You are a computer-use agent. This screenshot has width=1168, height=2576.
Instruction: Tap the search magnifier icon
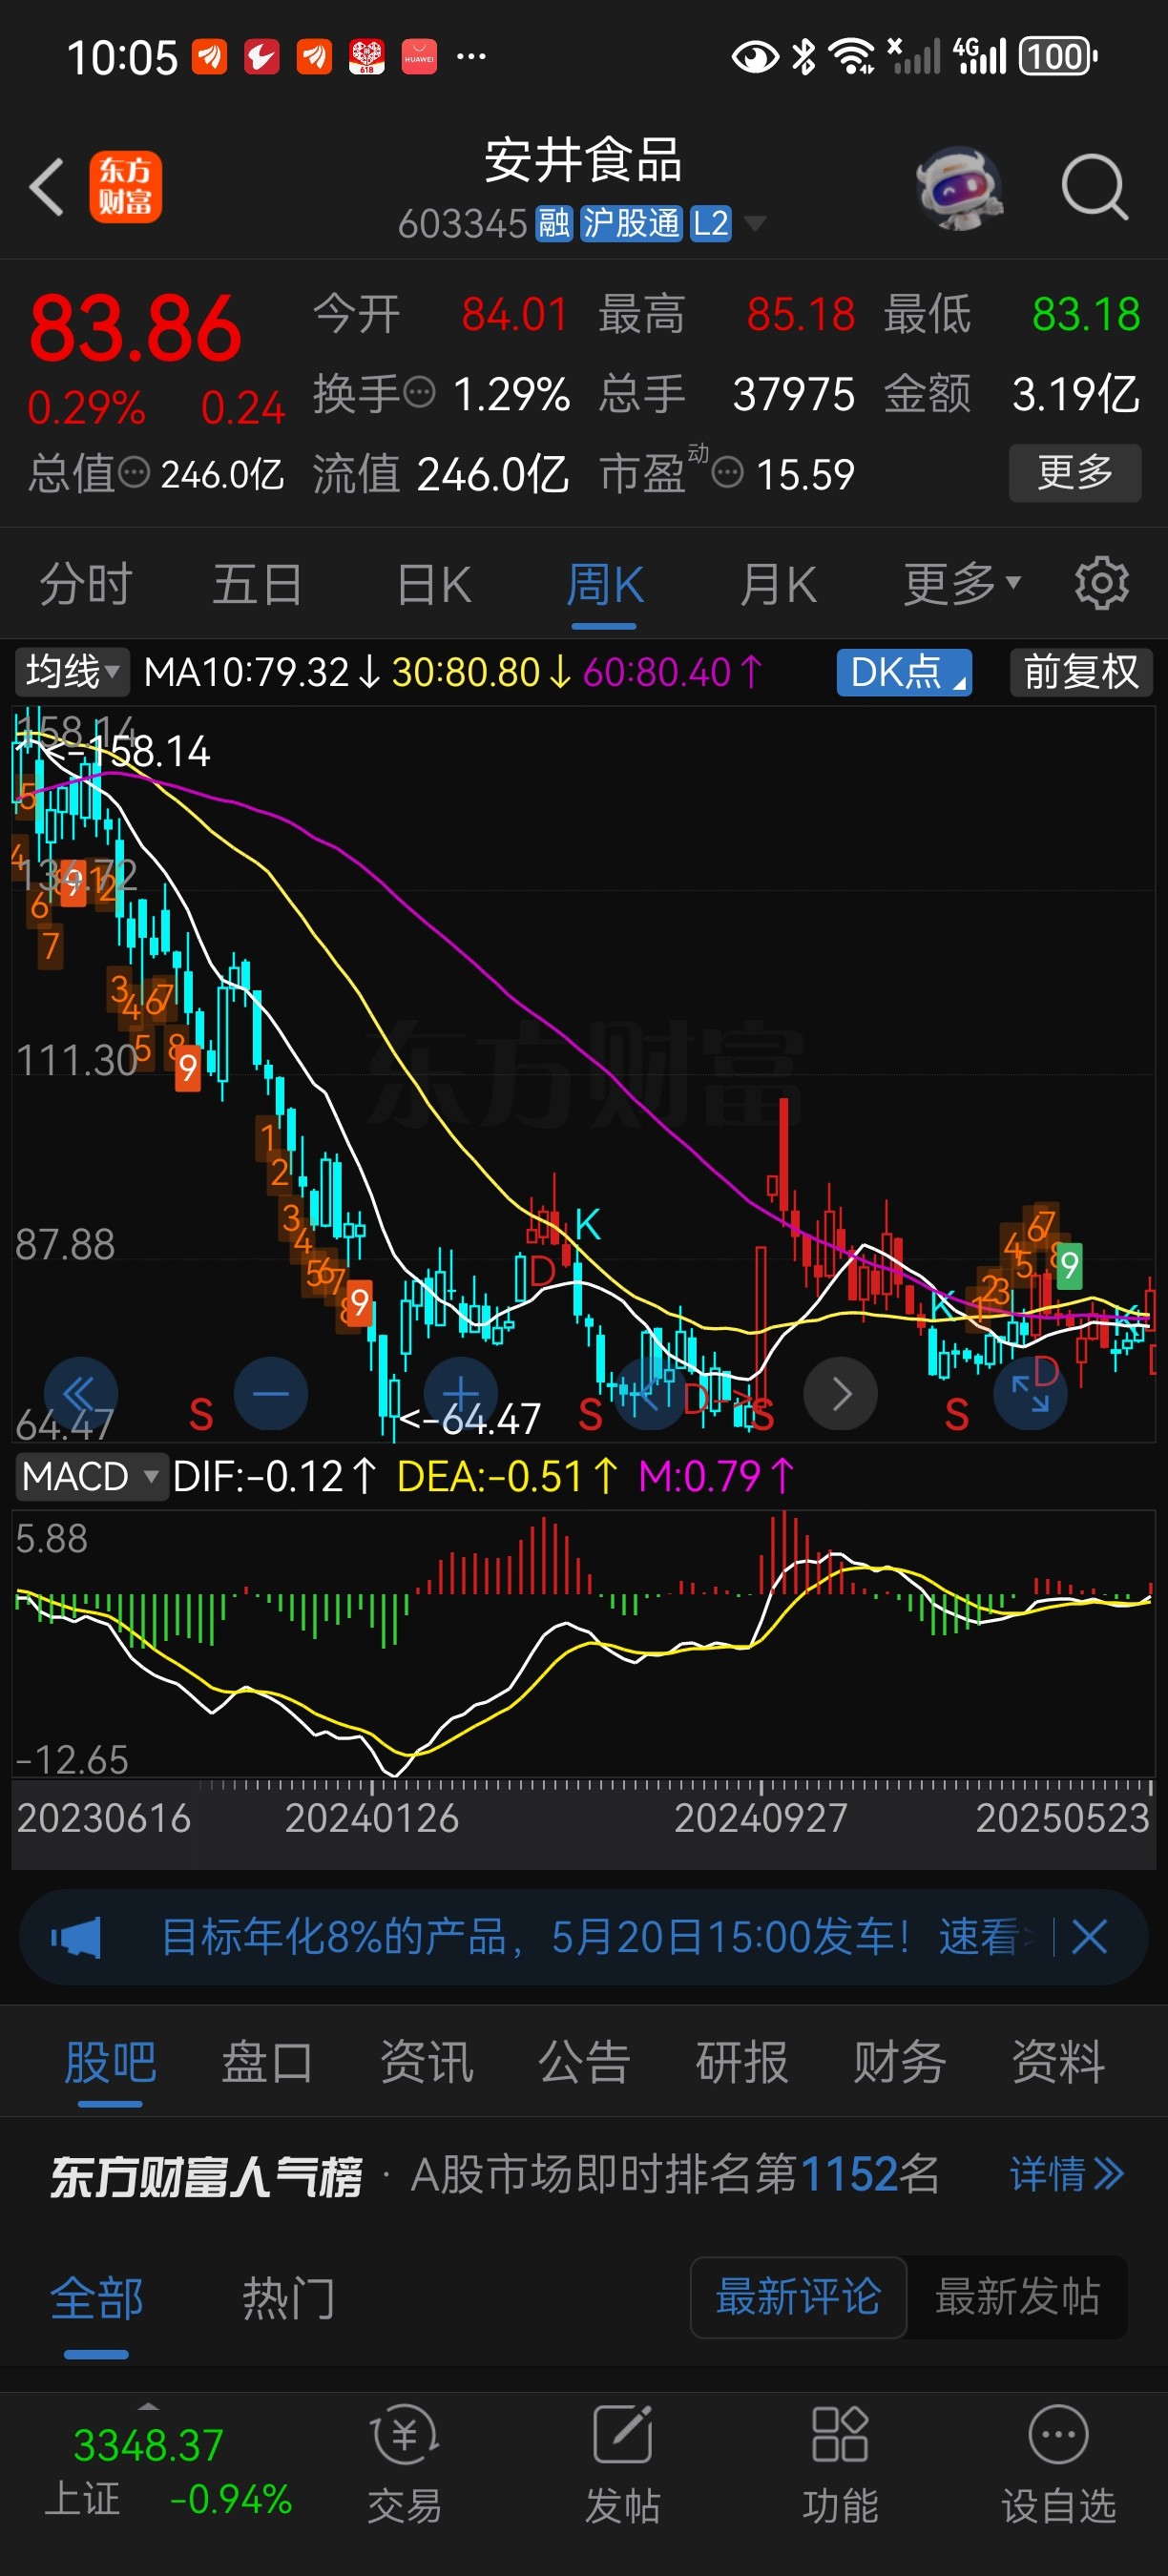click(x=1095, y=187)
